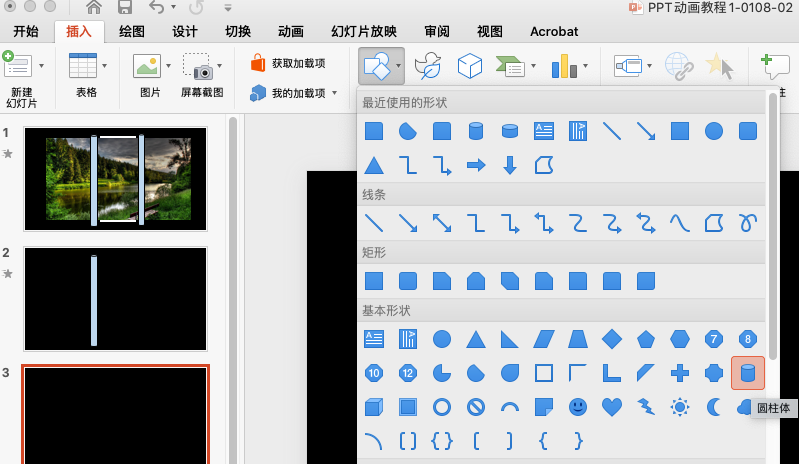Open the hyperlink globe tool
799x464 pixels.
(679, 66)
